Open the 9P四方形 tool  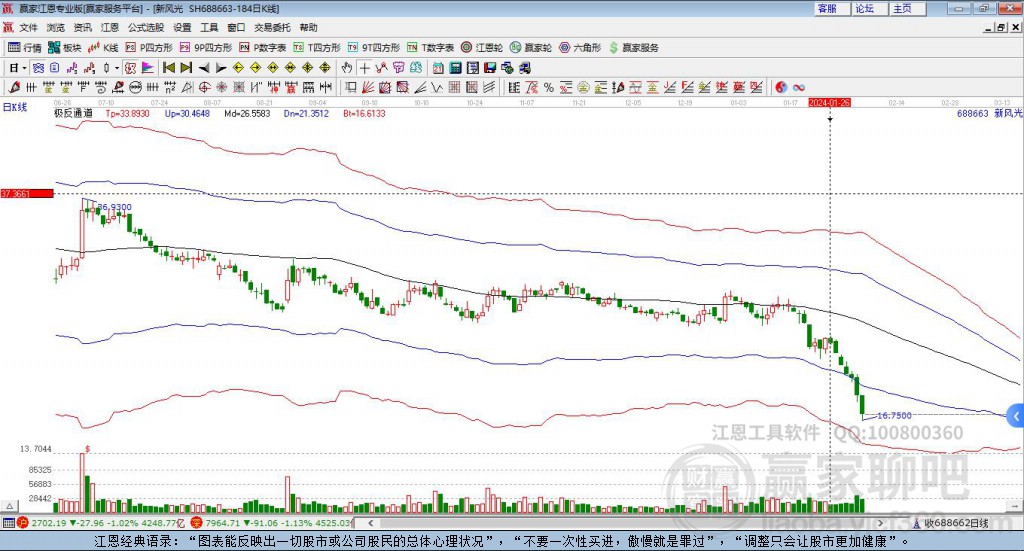click(206, 48)
